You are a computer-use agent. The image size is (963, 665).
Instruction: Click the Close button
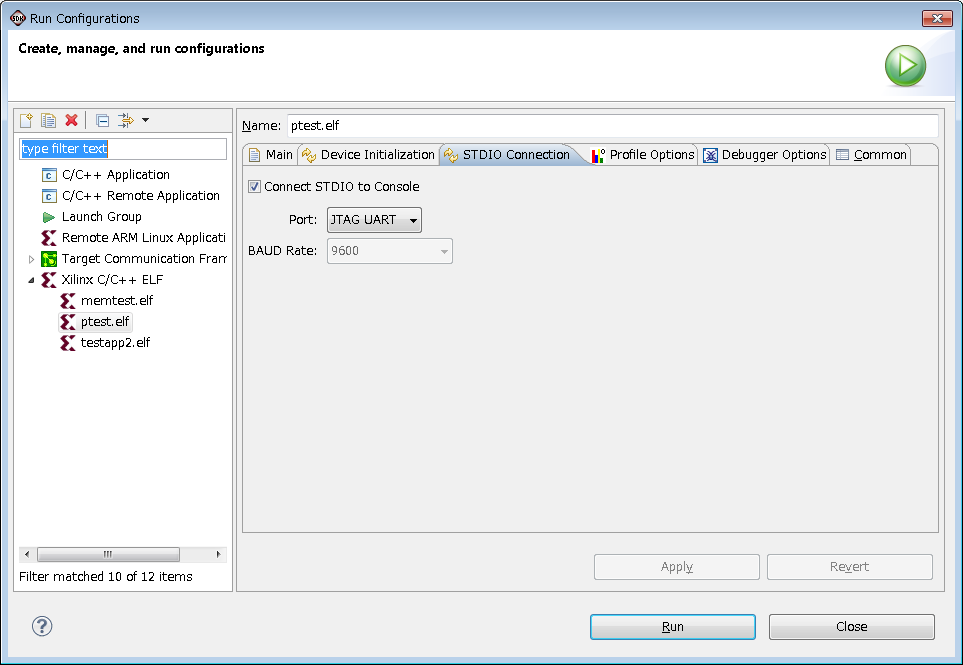point(851,627)
